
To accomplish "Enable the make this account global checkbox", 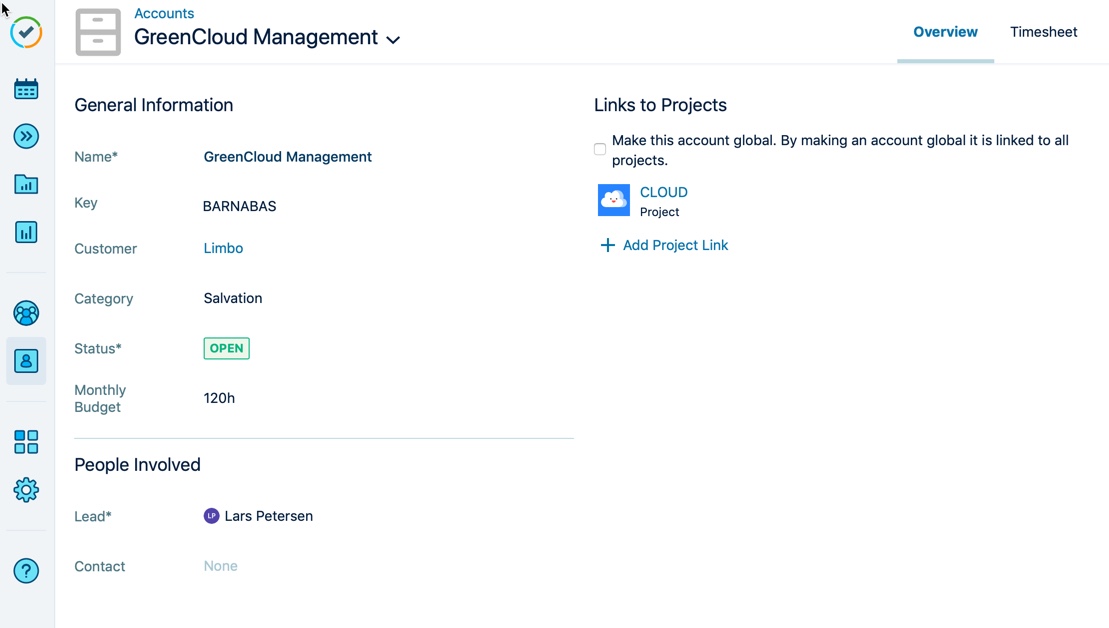I will [600, 149].
